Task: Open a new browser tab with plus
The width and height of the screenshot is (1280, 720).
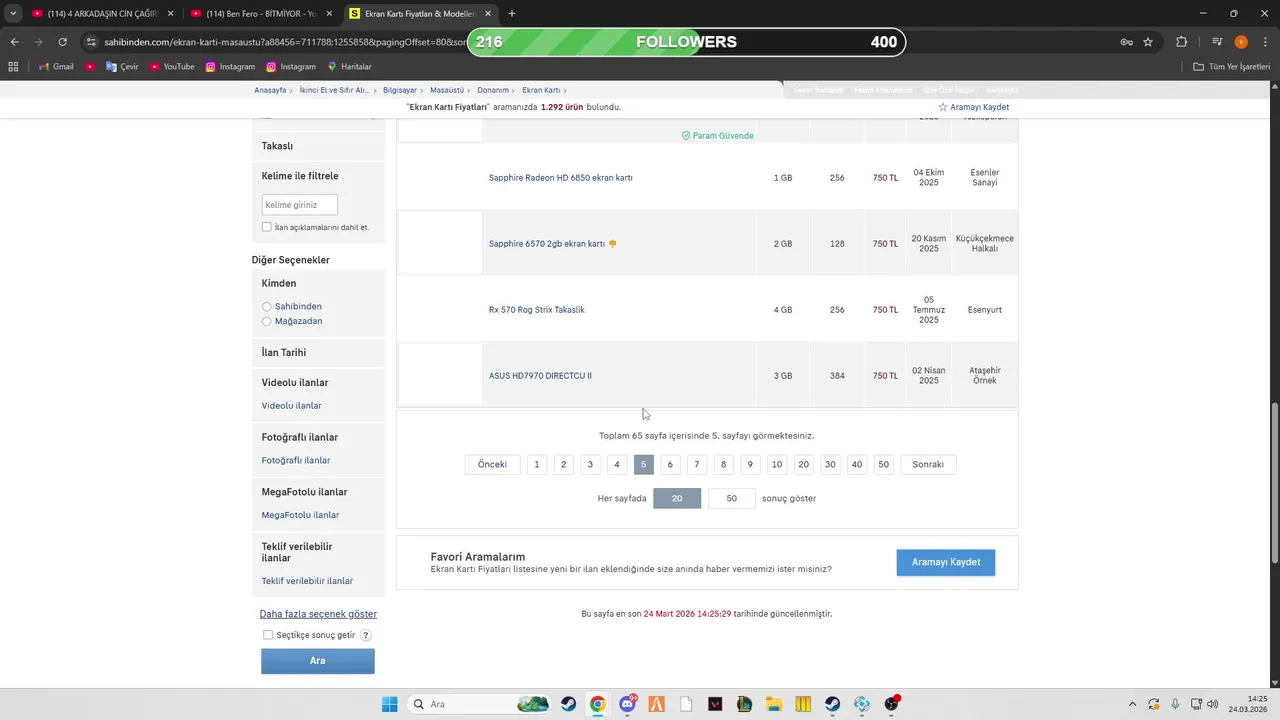Action: click(x=512, y=13)
